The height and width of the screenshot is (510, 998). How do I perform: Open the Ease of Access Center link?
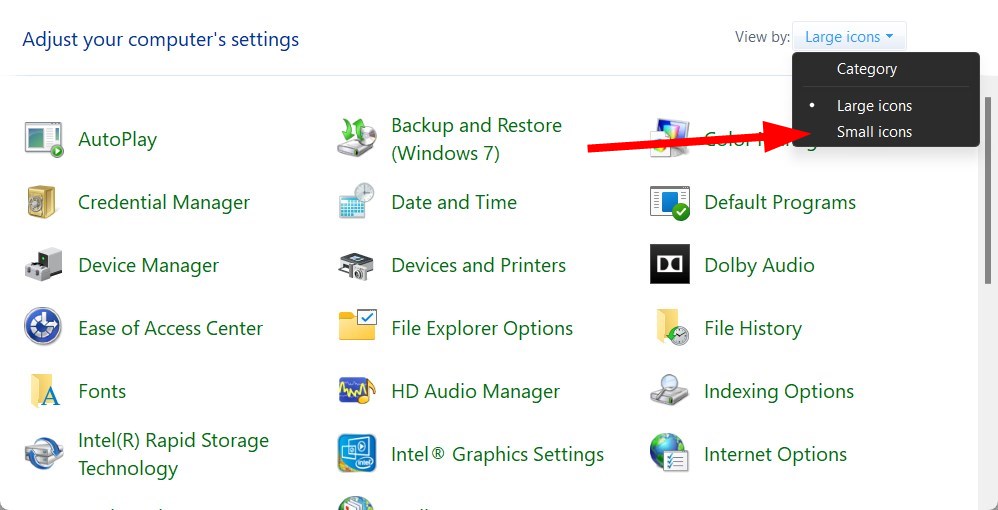(171, 328)
